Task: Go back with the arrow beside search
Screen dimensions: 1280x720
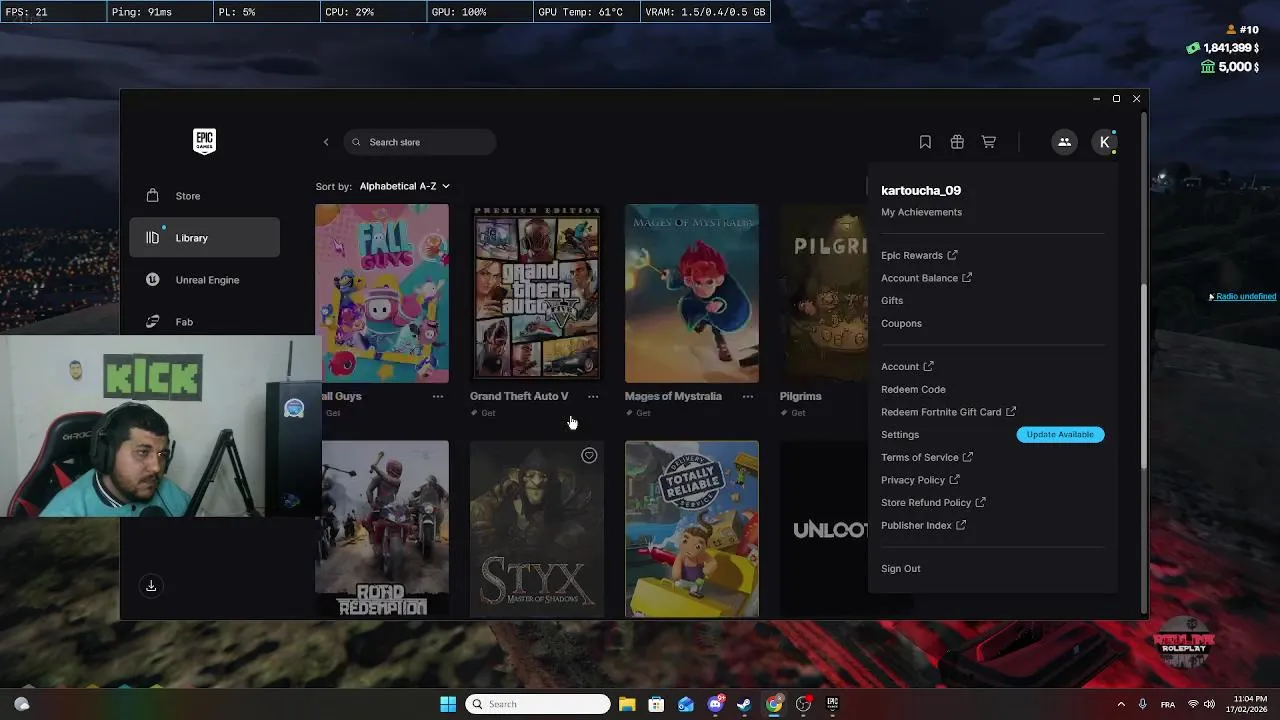Action: click(326, 142)
